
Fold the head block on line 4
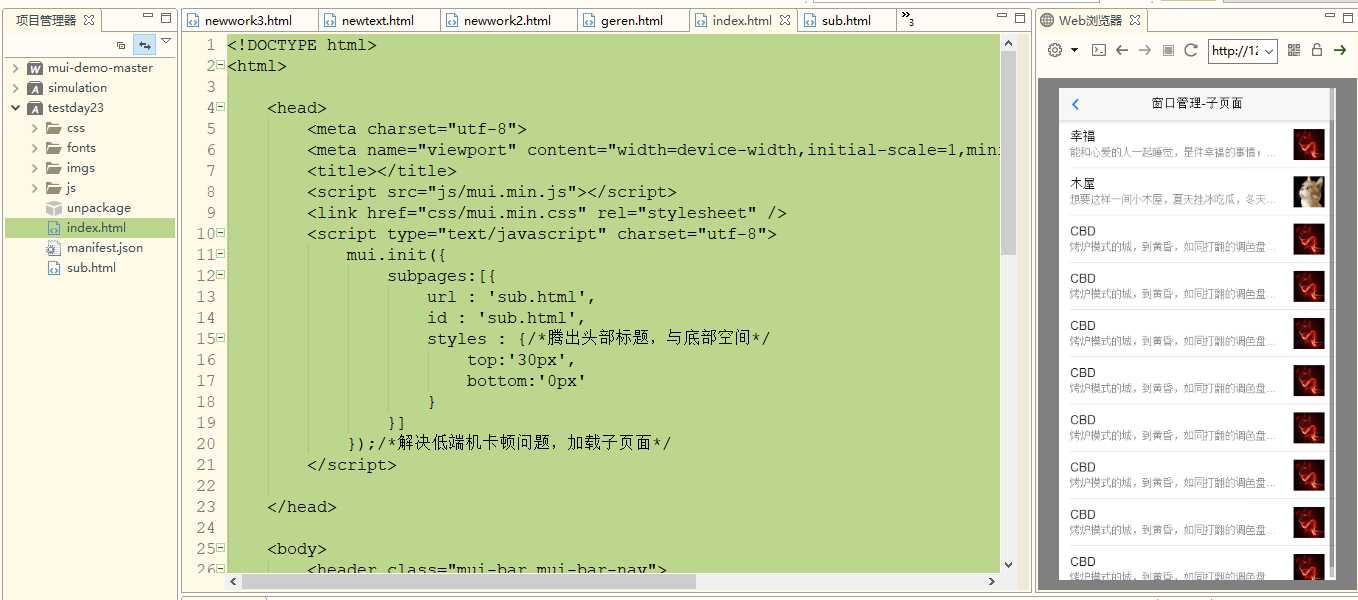click(220, 107)
